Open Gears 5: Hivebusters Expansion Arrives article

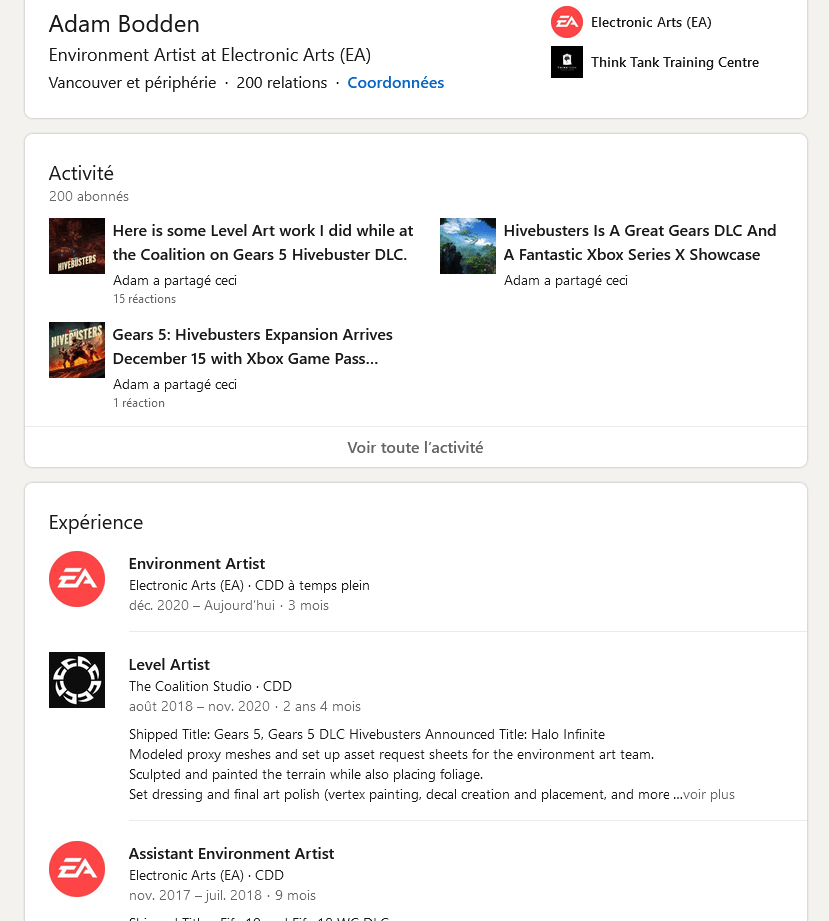(253, 347)
